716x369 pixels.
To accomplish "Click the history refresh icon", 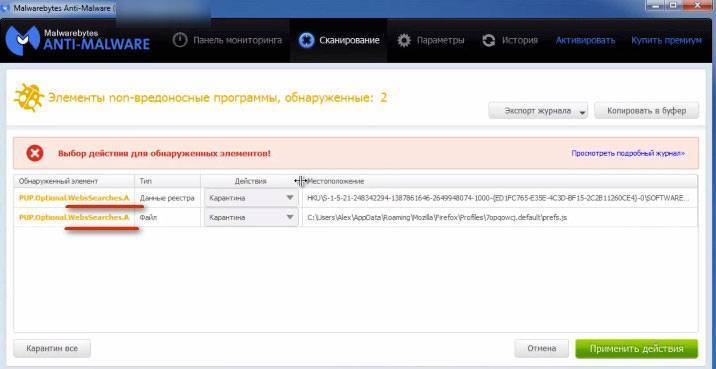I will click(x=489, y=40).
